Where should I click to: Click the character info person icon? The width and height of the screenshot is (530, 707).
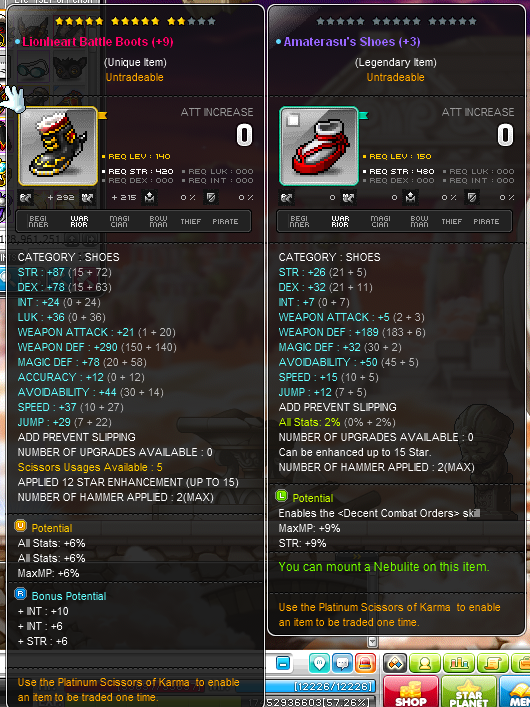pyautogui.click(x=424, y=663)
